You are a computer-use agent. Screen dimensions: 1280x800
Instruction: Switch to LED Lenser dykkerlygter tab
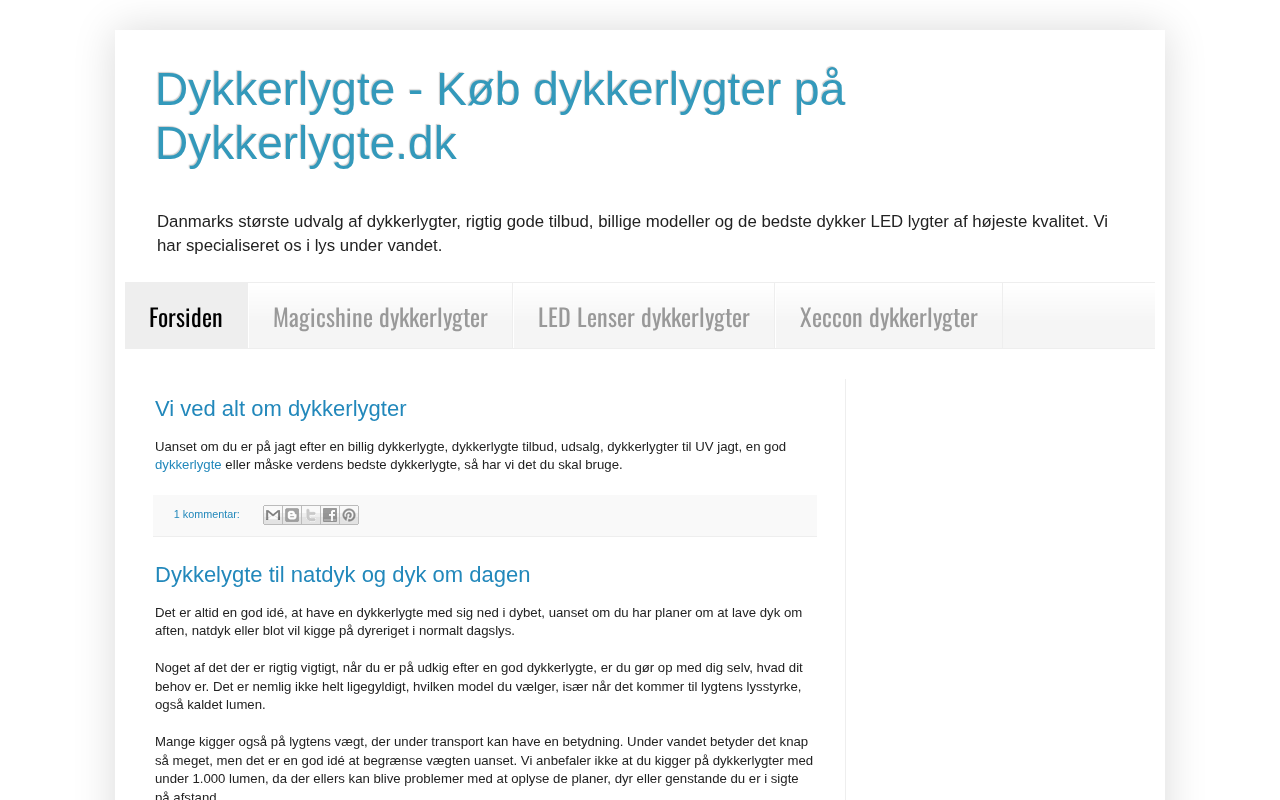coord(644,316)
